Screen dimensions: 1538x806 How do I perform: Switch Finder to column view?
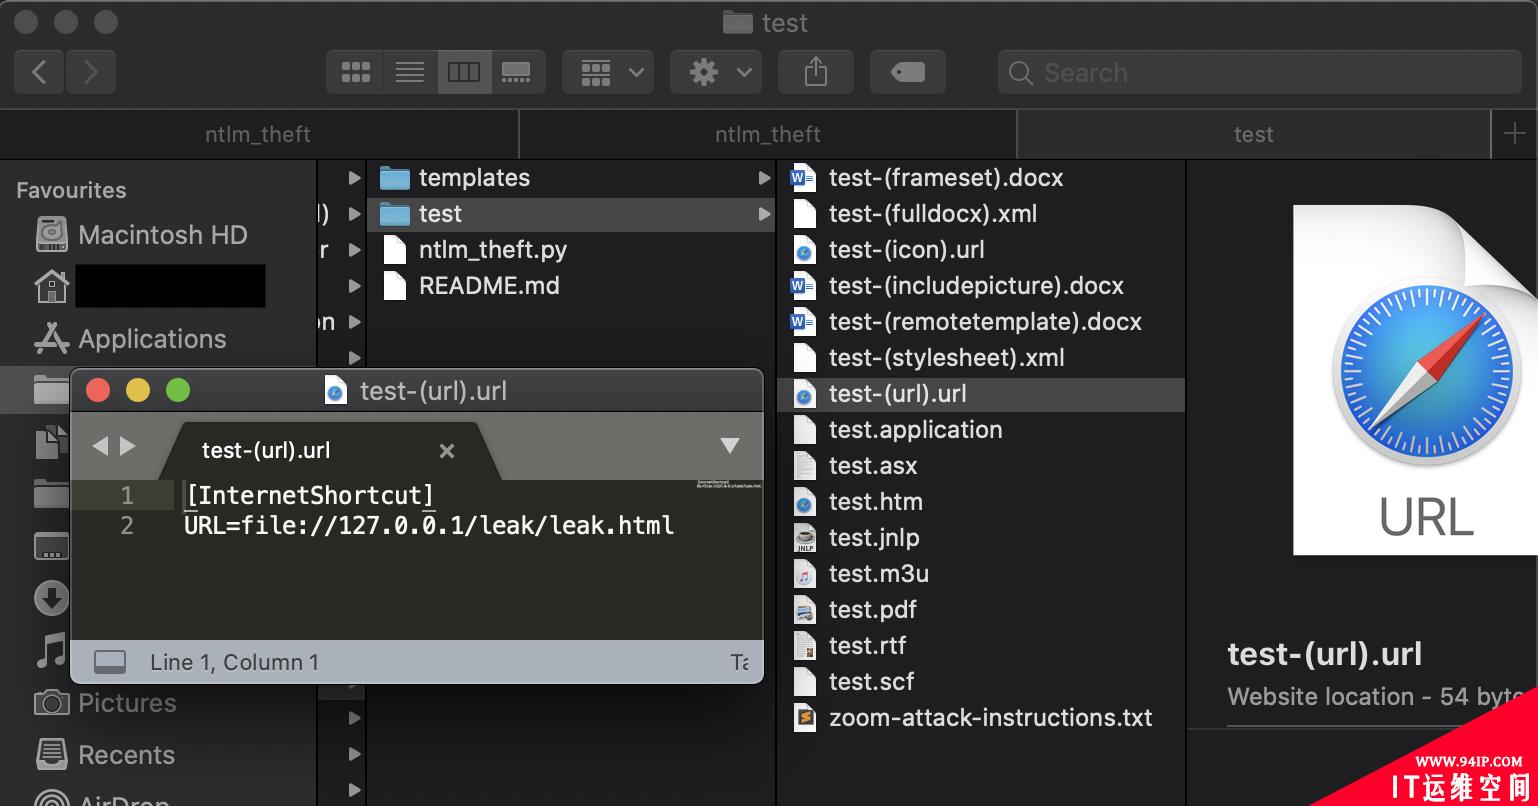coord(464,72)
